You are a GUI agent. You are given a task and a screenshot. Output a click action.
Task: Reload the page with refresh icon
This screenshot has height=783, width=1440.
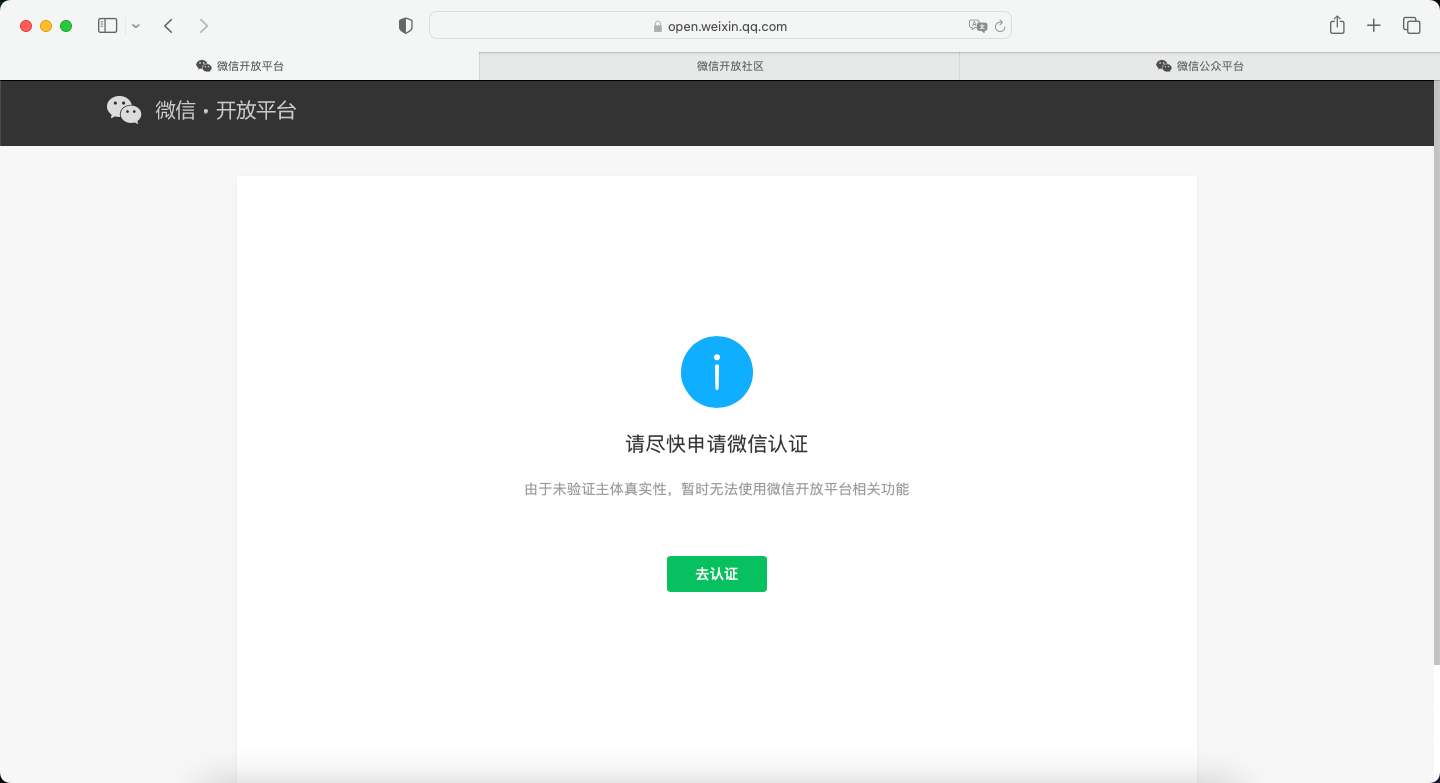click(x=1000, y=26)
